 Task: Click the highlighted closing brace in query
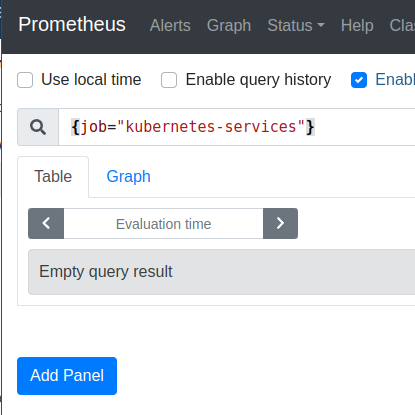(x=310, y=127)
